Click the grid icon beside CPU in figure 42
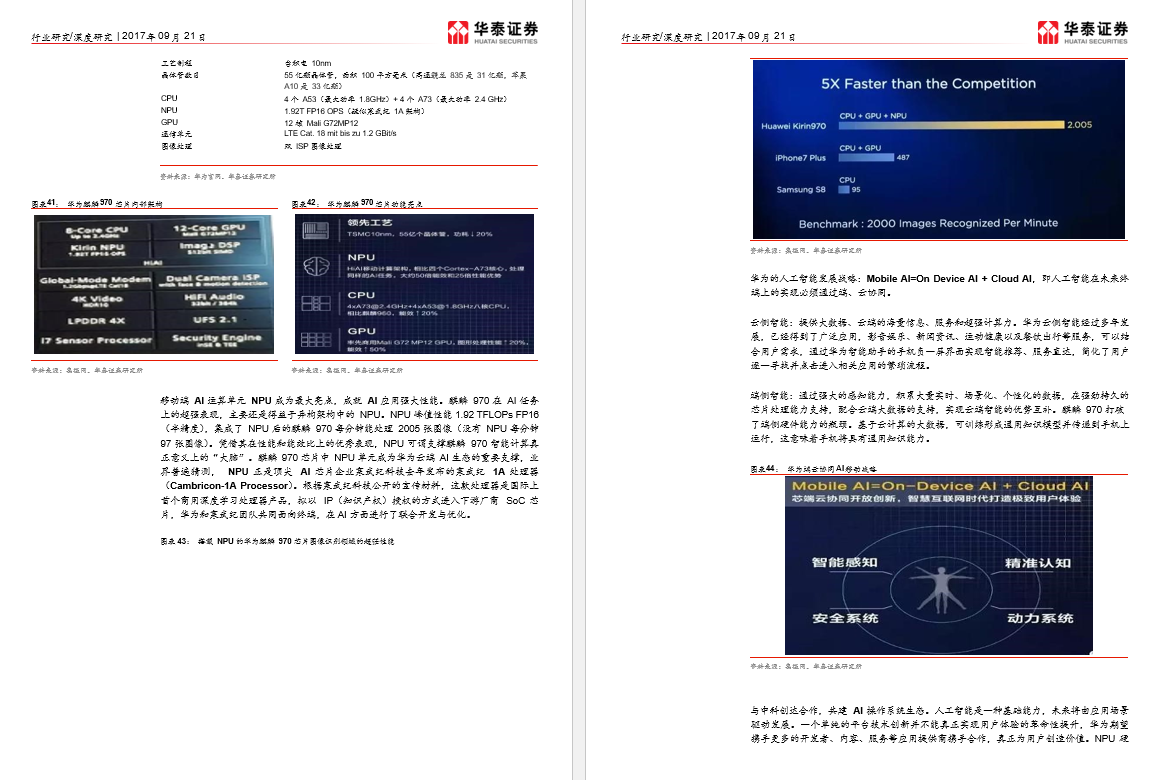The width and height of the screenshot is (1159, 780). [x=316, y=303]
